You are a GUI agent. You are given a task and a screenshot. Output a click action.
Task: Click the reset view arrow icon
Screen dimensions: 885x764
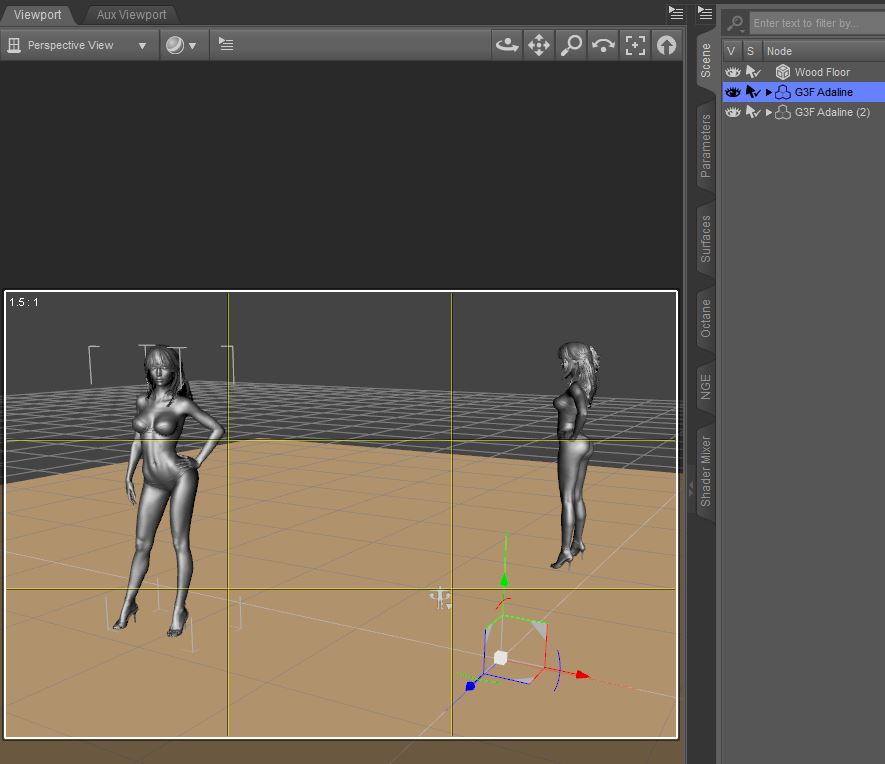(x=666, y=45)
